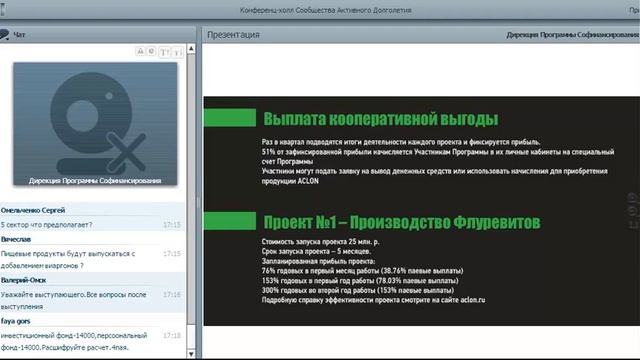Click the sender name "Вячеслав"
640x360 pixels.
16,239
